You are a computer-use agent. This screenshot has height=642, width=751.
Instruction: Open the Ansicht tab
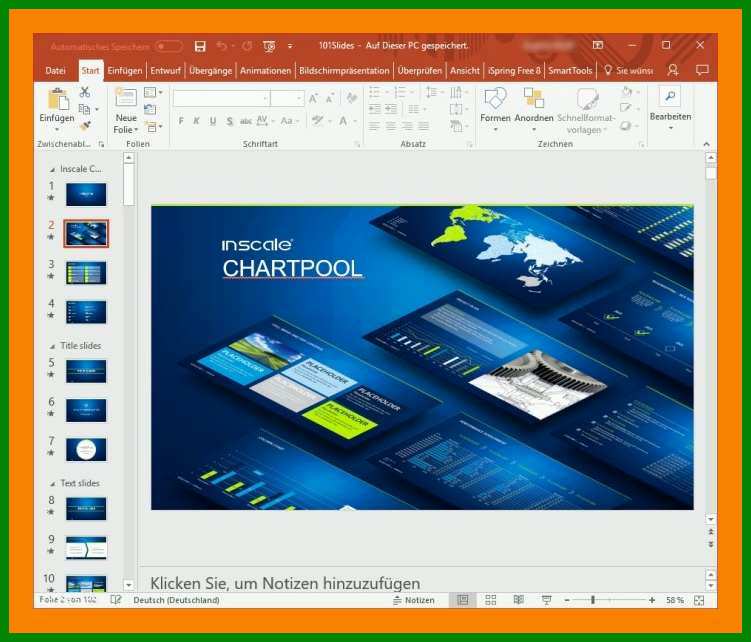(x=464, y=70)
